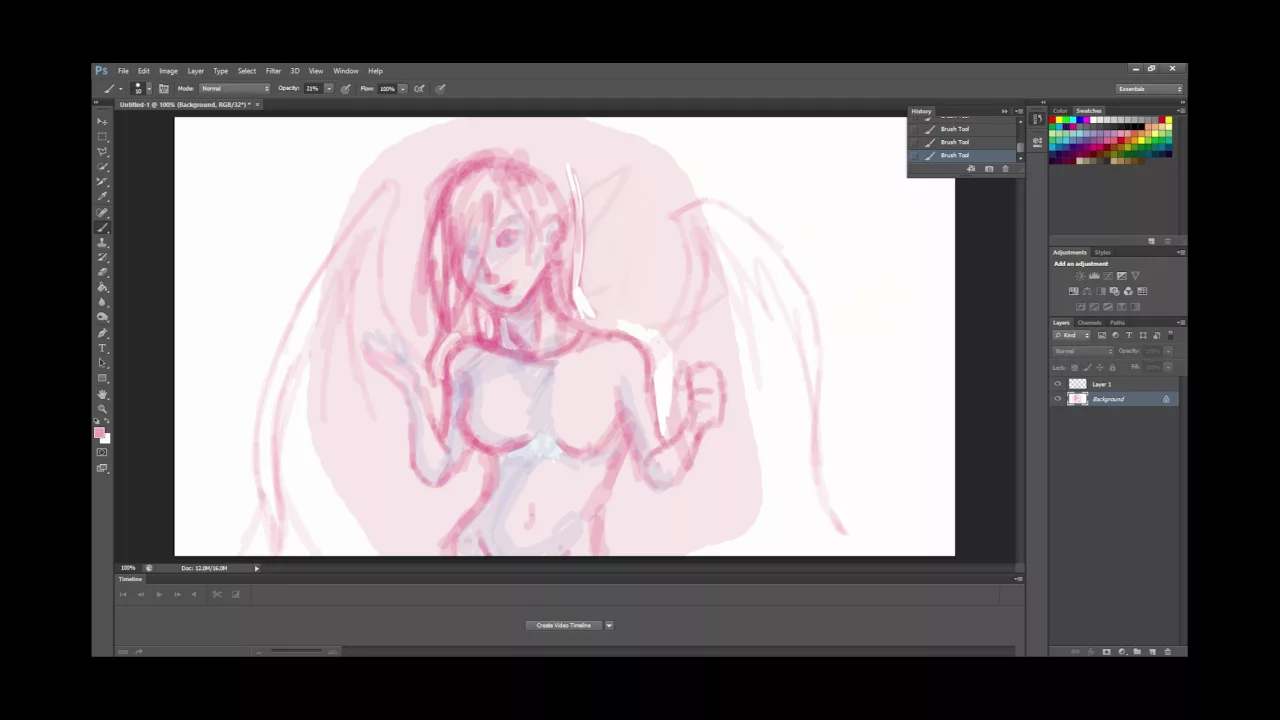Select the Horizontal Type tool
Screen dimensions: 1280x720
click(102, 348)
